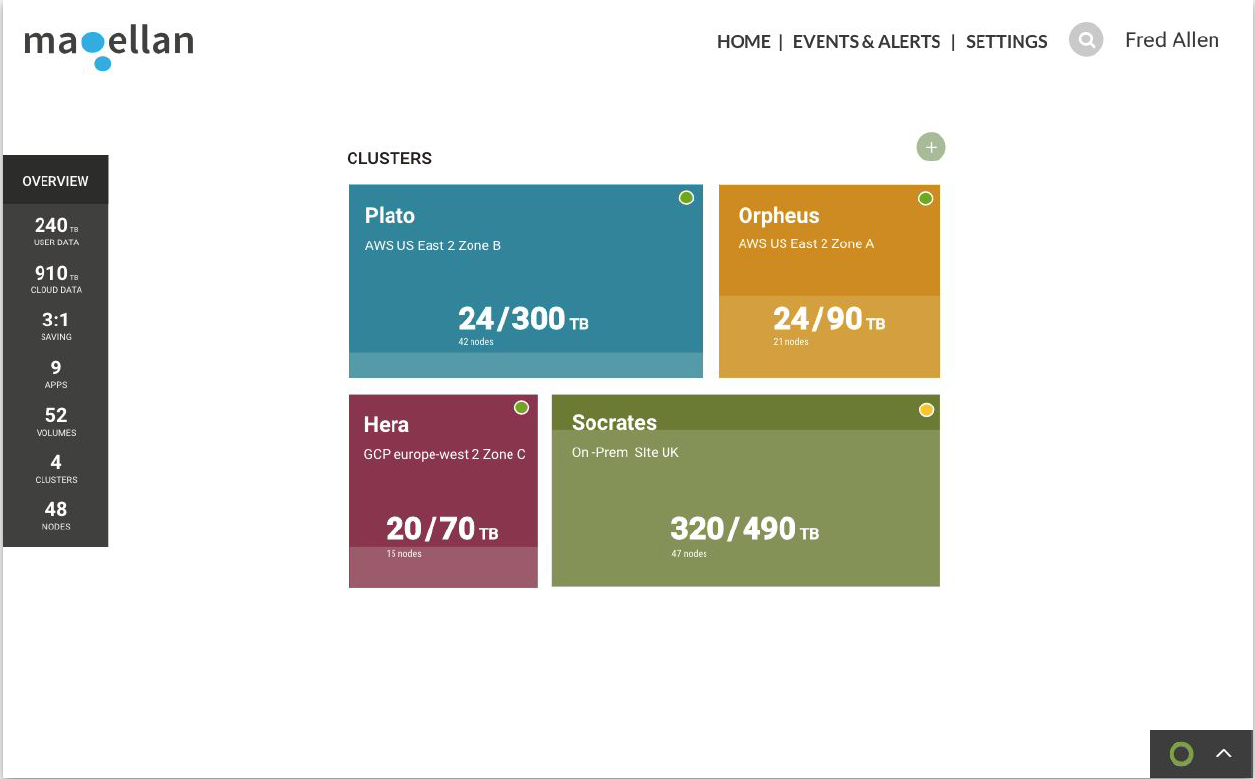Click the search magnifier icon
The height and width of the screenshot is (779, 1255).
pyautogui.click(x=1086, y=40)
